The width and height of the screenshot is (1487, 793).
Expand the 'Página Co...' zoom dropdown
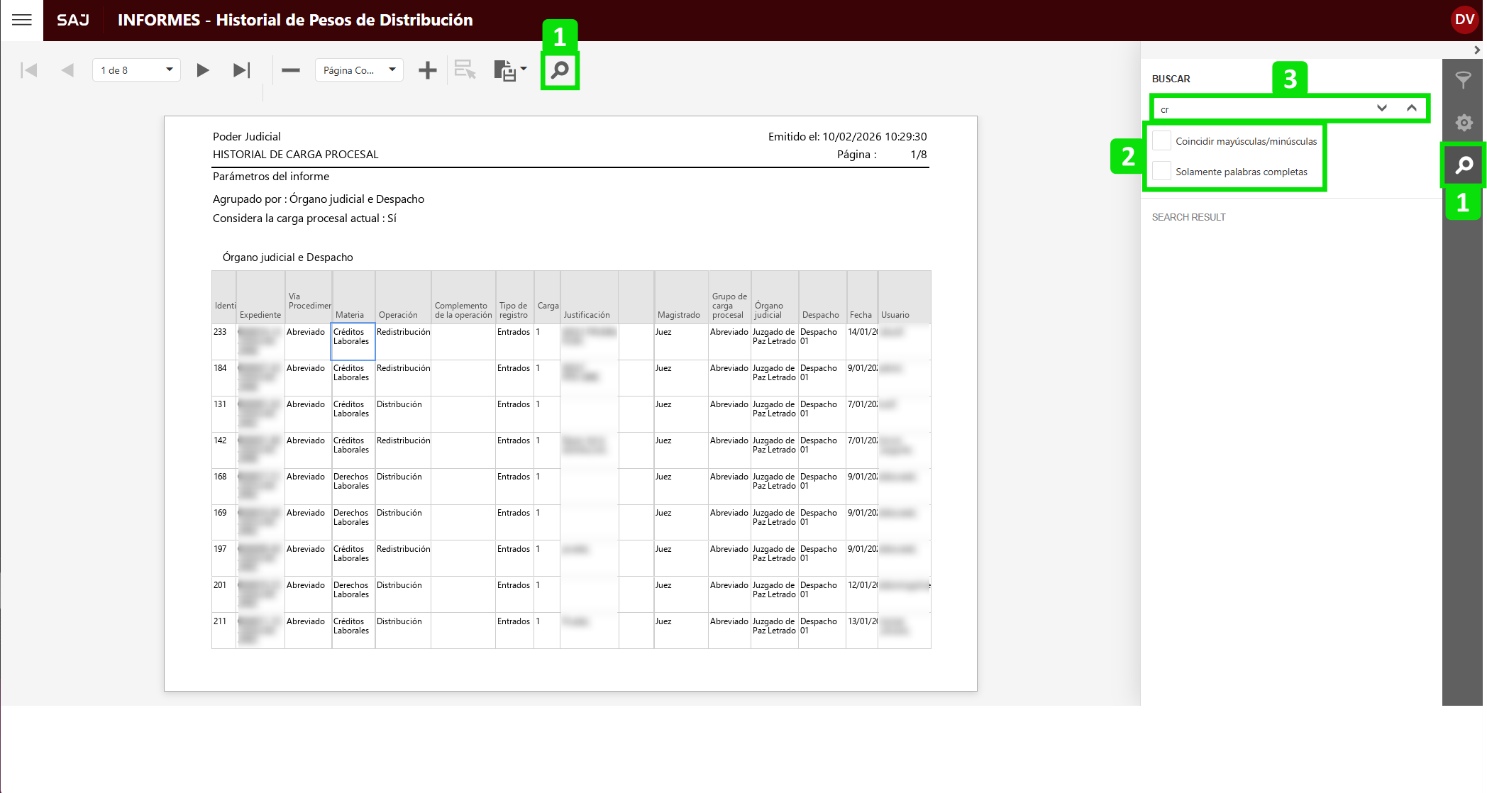(359, 70)
